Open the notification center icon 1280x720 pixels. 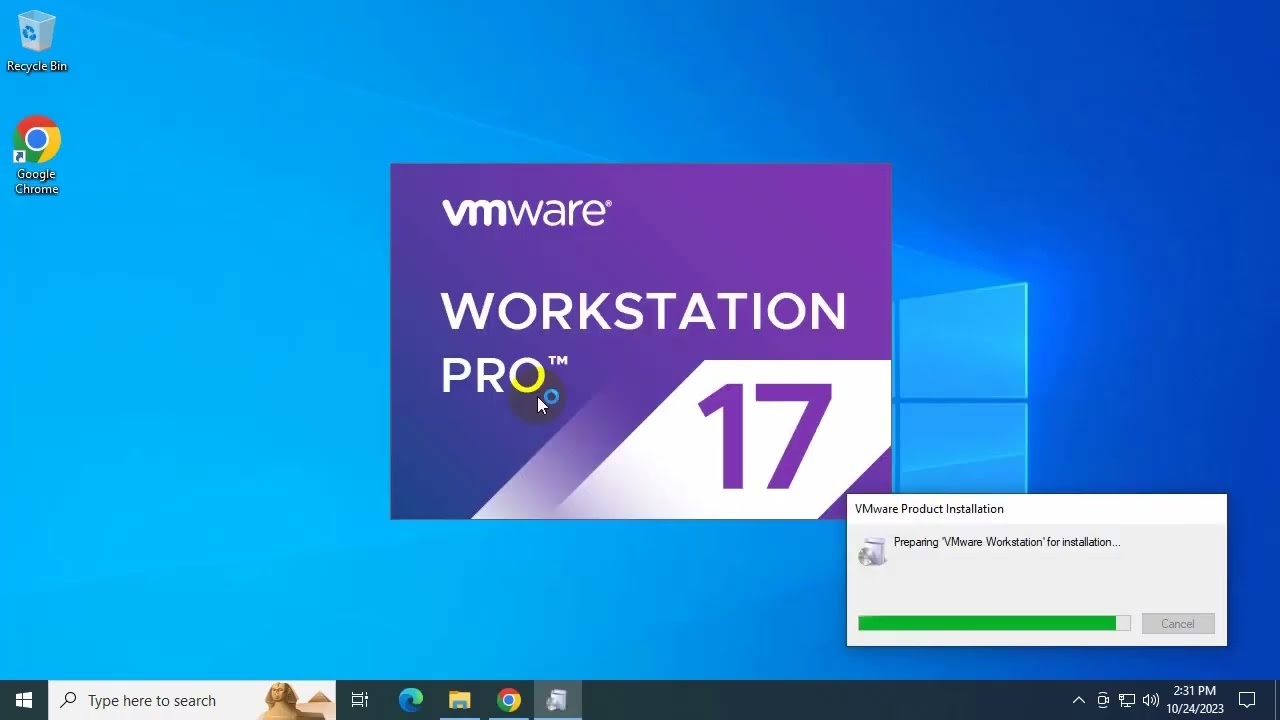click(x=1247, y=700)
